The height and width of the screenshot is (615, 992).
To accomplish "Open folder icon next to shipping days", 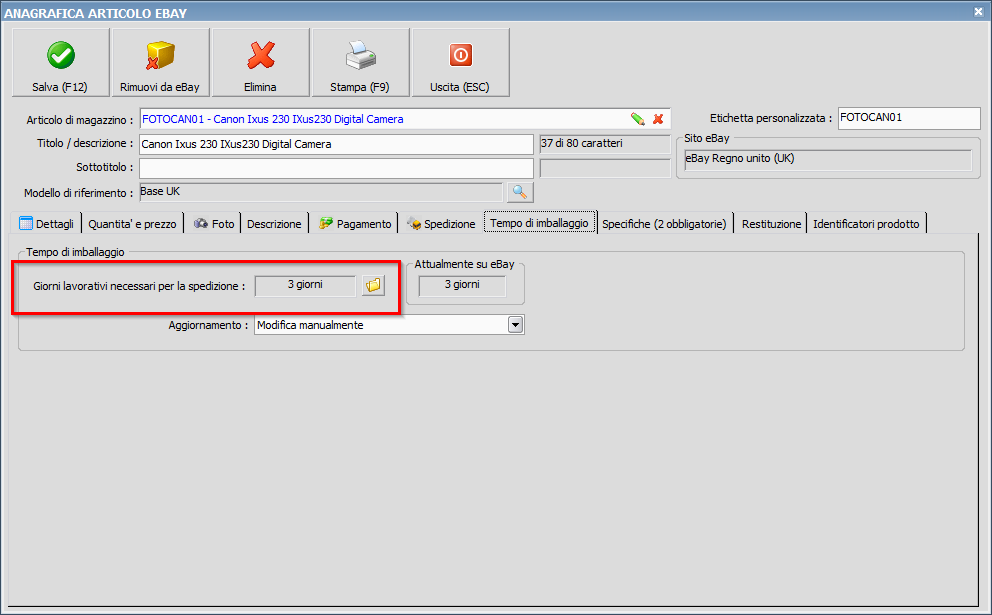I will pyautogui.click(x=373, y=285).
